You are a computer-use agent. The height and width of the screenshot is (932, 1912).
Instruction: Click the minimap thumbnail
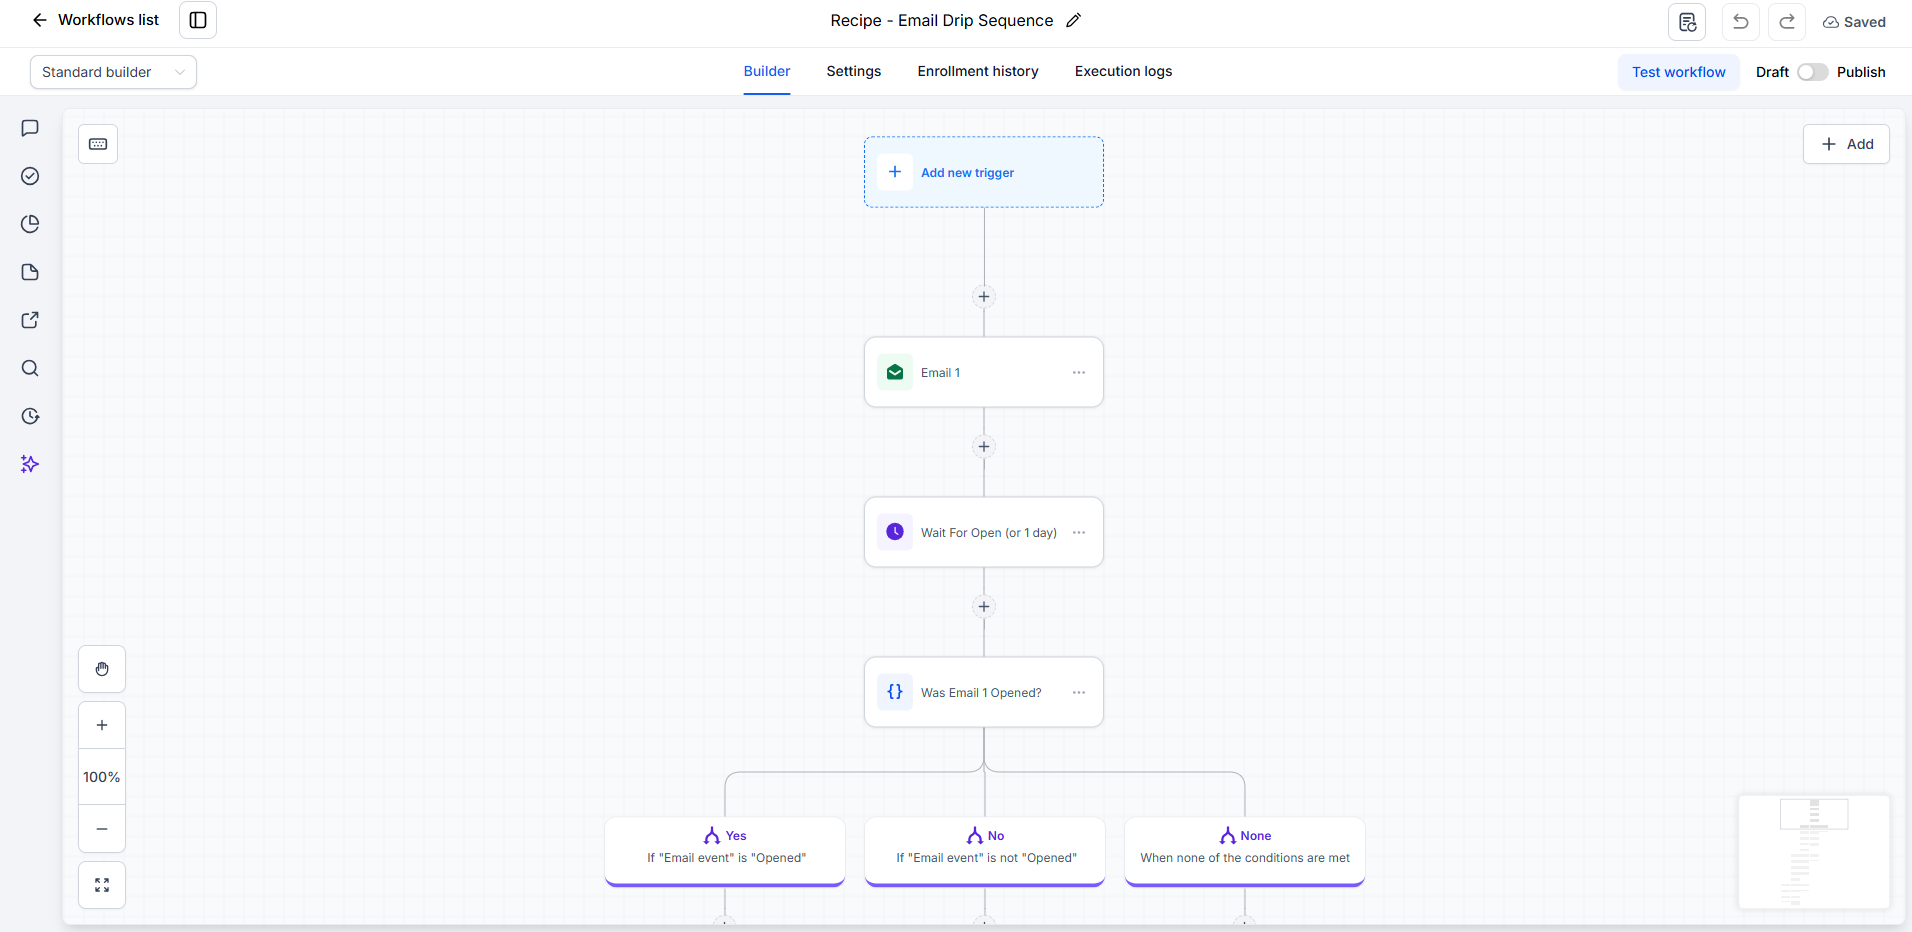(x=1814, y=852)
